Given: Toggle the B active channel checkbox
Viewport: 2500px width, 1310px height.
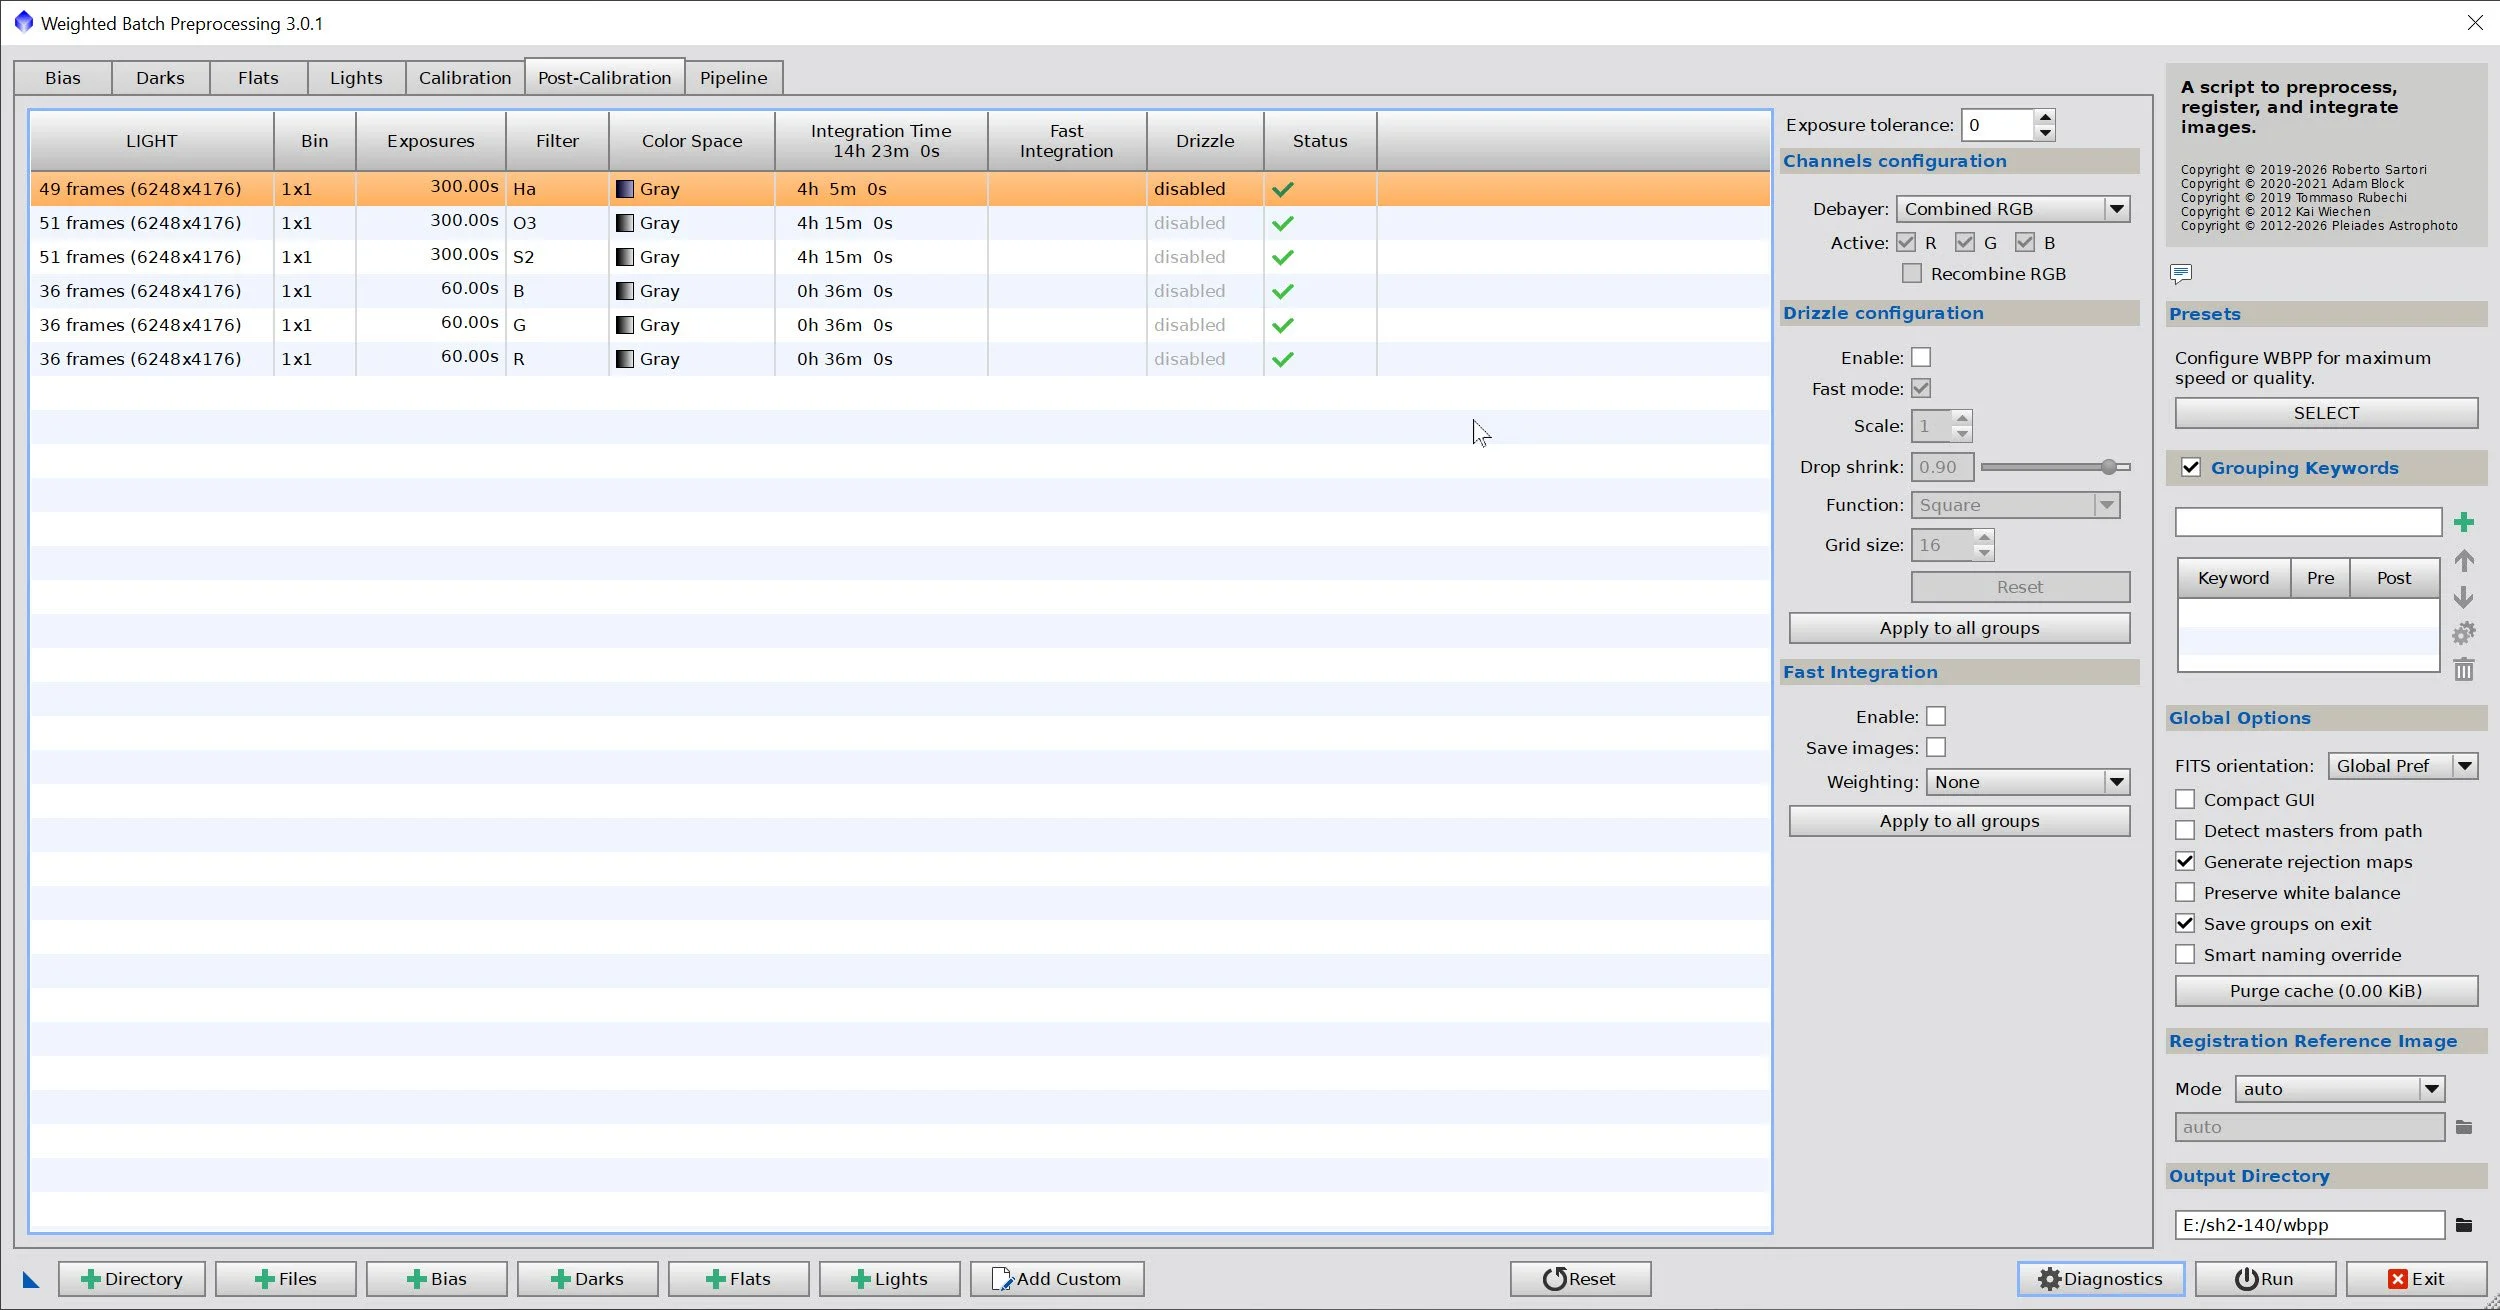Looking at the screenshot, I should (x=2025, y=242).
